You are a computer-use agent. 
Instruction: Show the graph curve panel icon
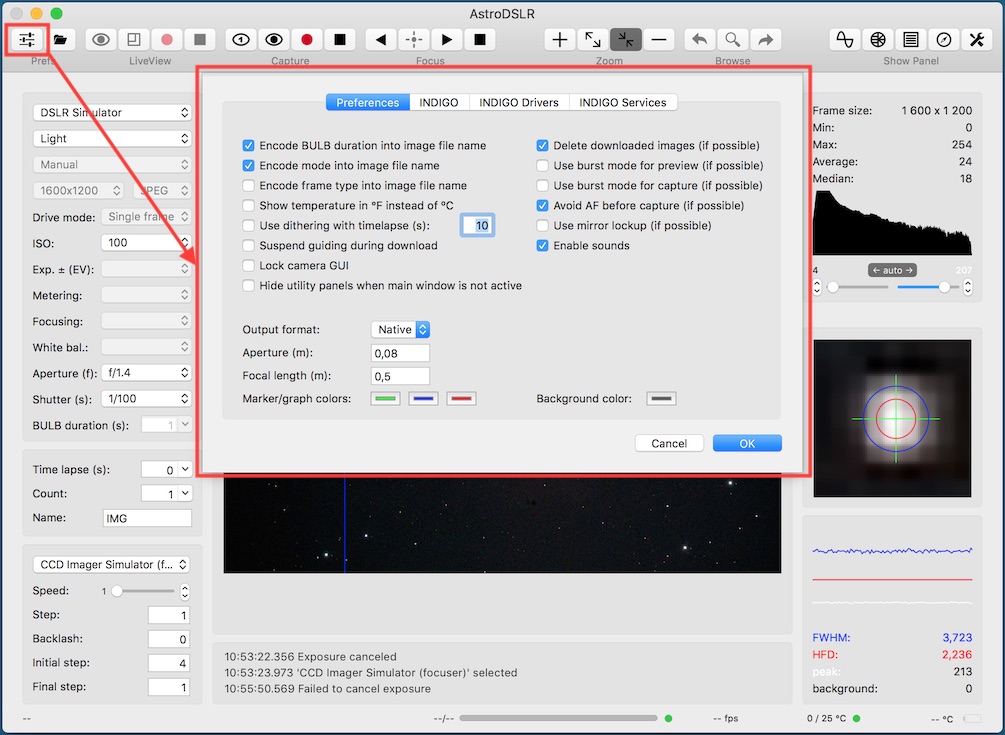[x=845, y=40]
